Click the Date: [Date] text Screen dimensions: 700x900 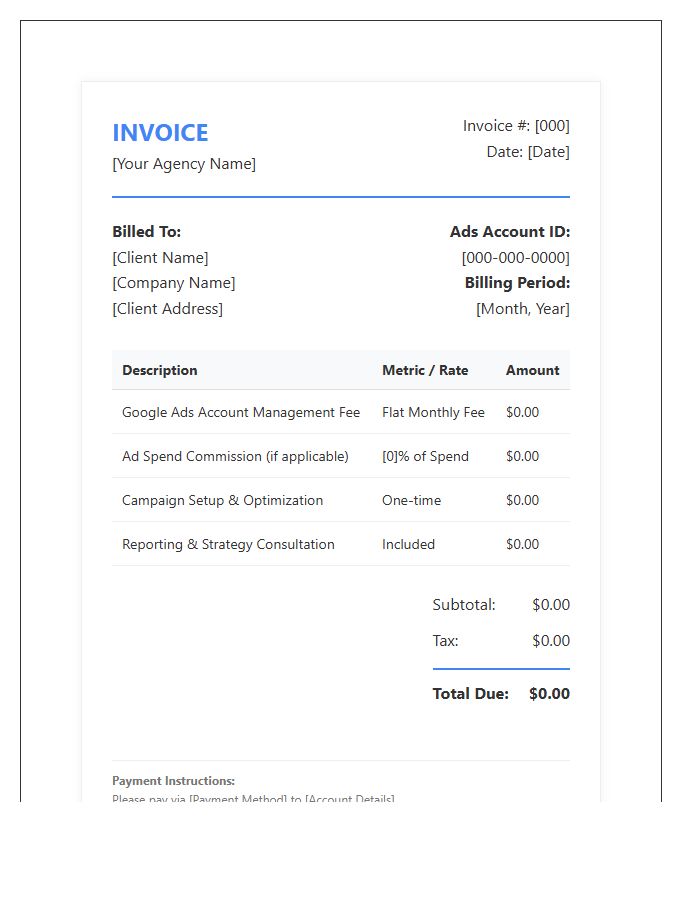[x=528, y=152]
